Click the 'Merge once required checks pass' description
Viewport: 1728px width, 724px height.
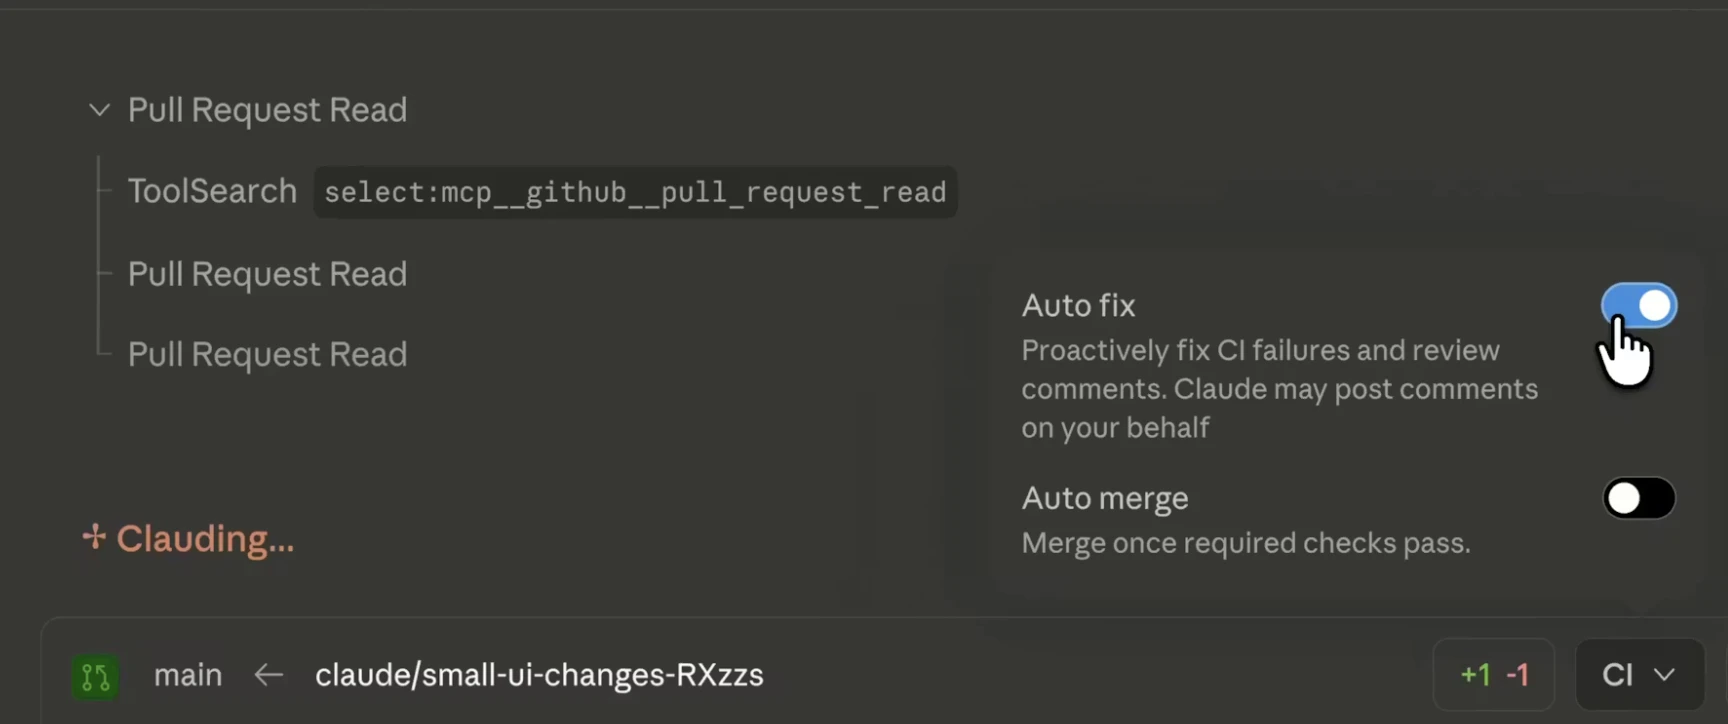(x=1245, y=543)
